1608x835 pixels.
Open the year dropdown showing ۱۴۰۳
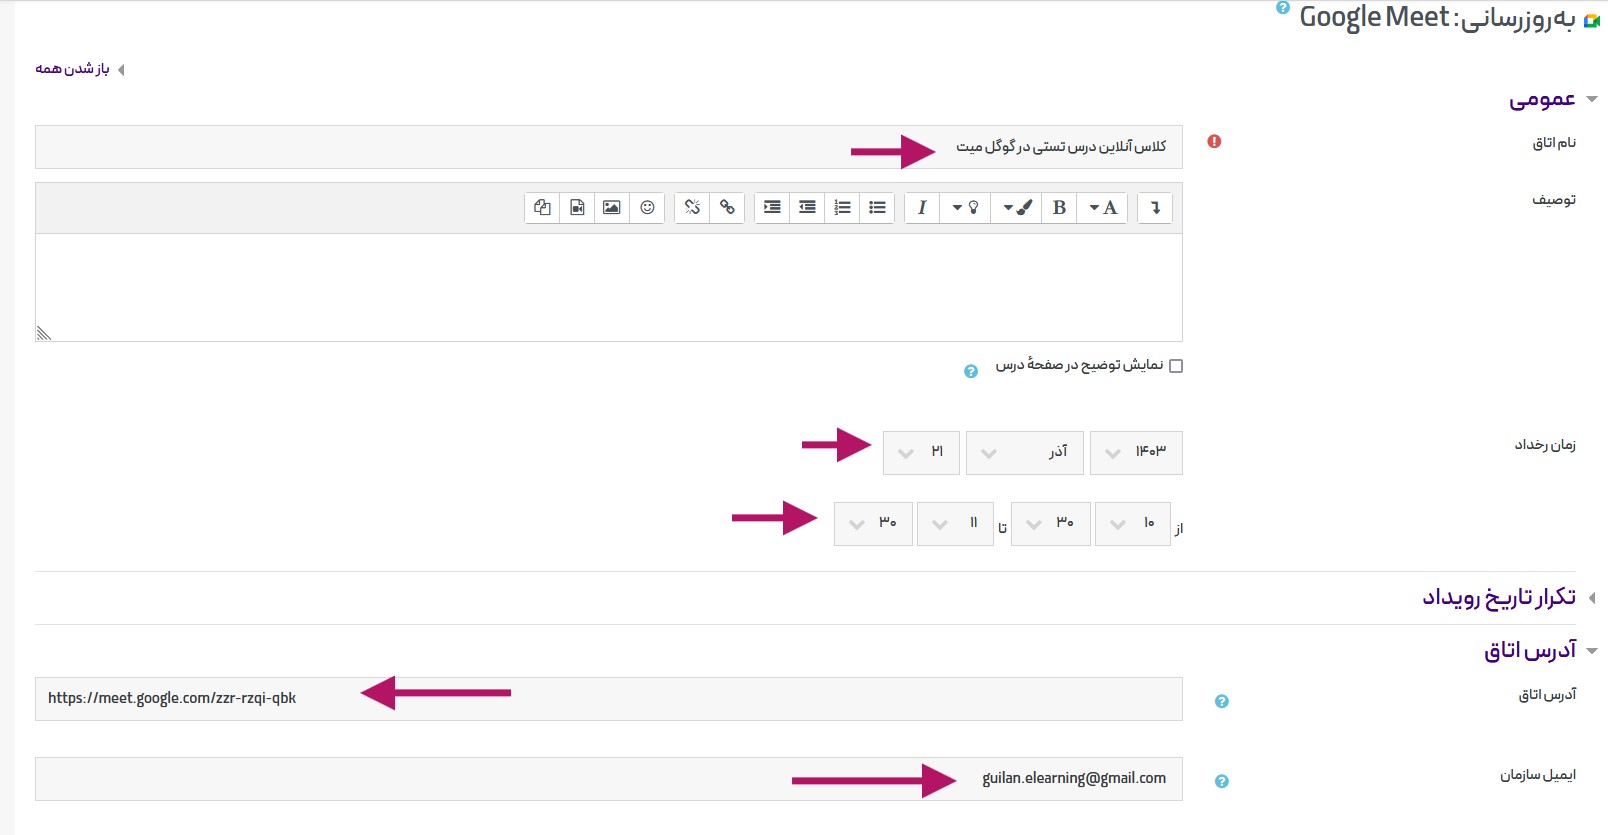(1136, 453)
